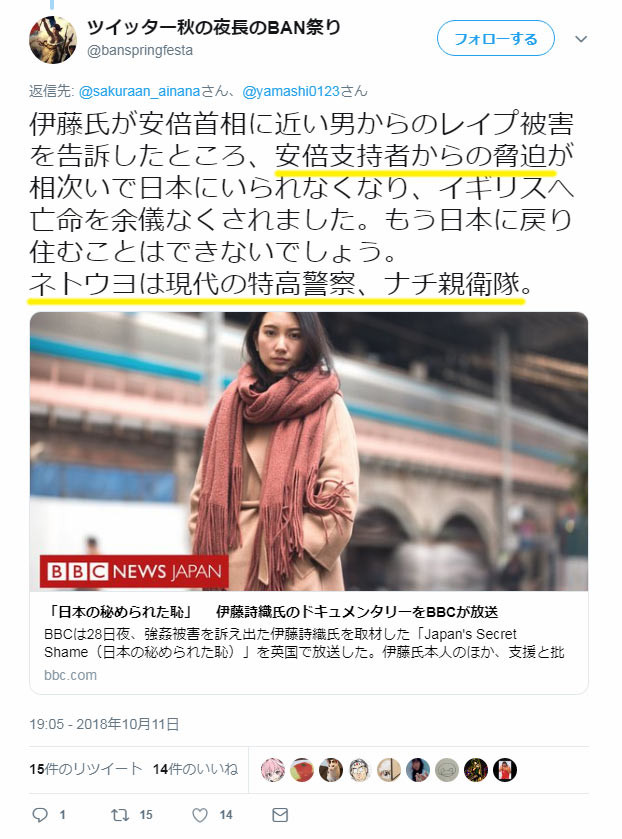Open the 日本の秘められた恥 article headline
This screenshot has height=839, width=622.
pyautogui.click(x=271, y=612)
